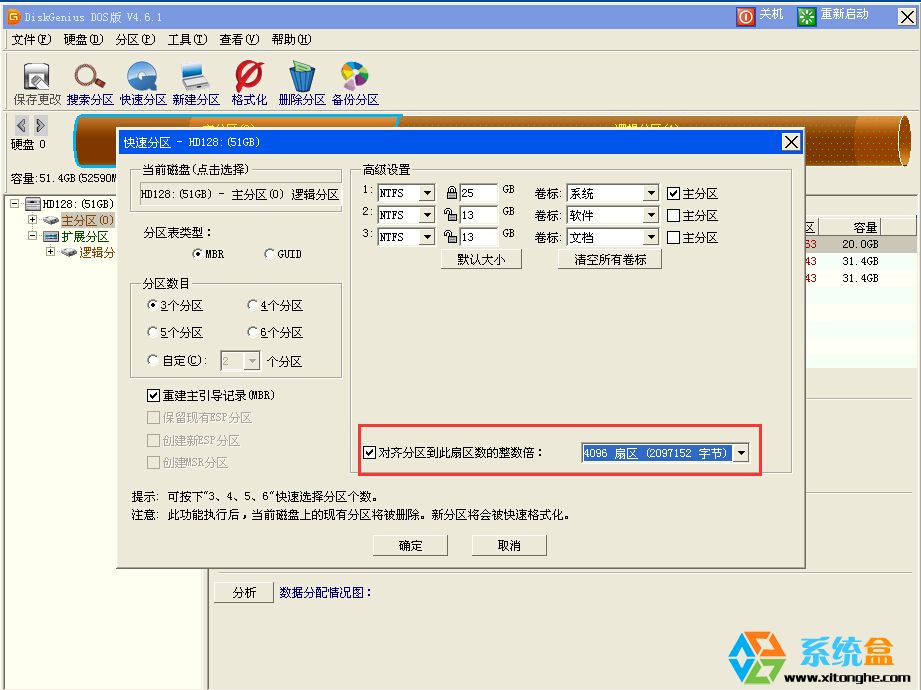The width and height of the screenshot is (921, 690).
Task: Toggle lock icon for partition 2 size
Action: [451, 214]
